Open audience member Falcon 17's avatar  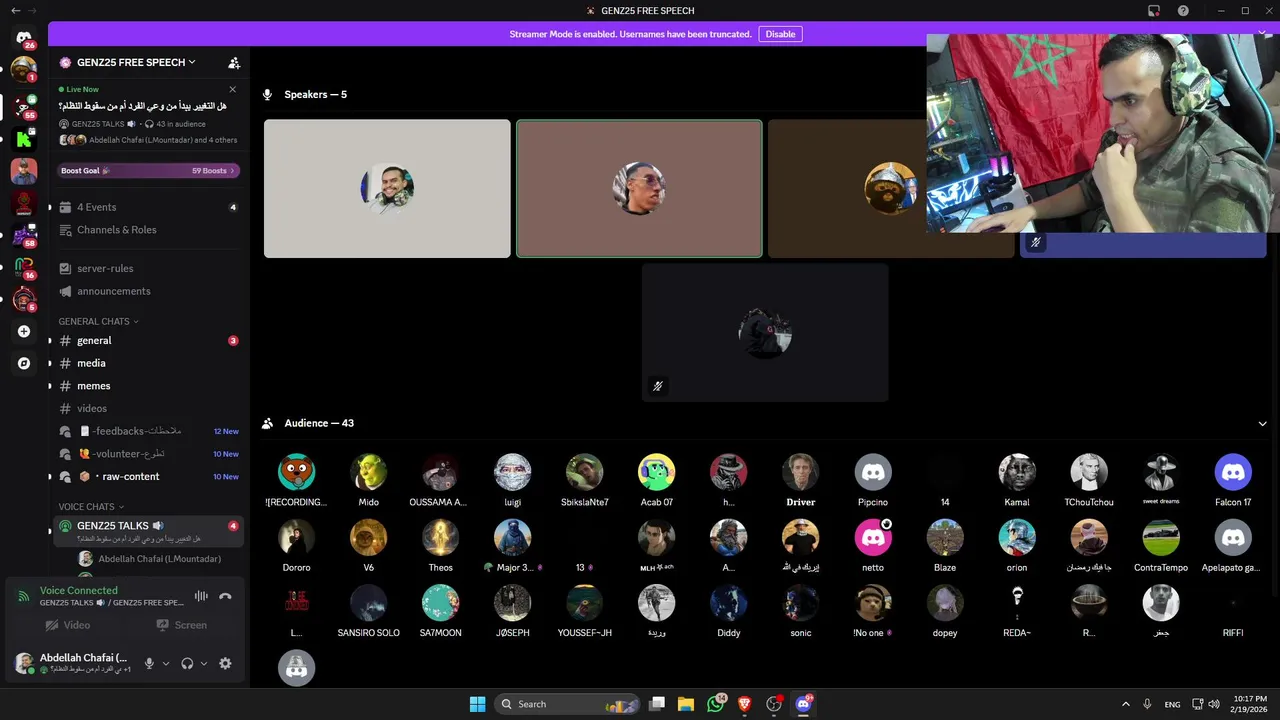(1233, 472)
